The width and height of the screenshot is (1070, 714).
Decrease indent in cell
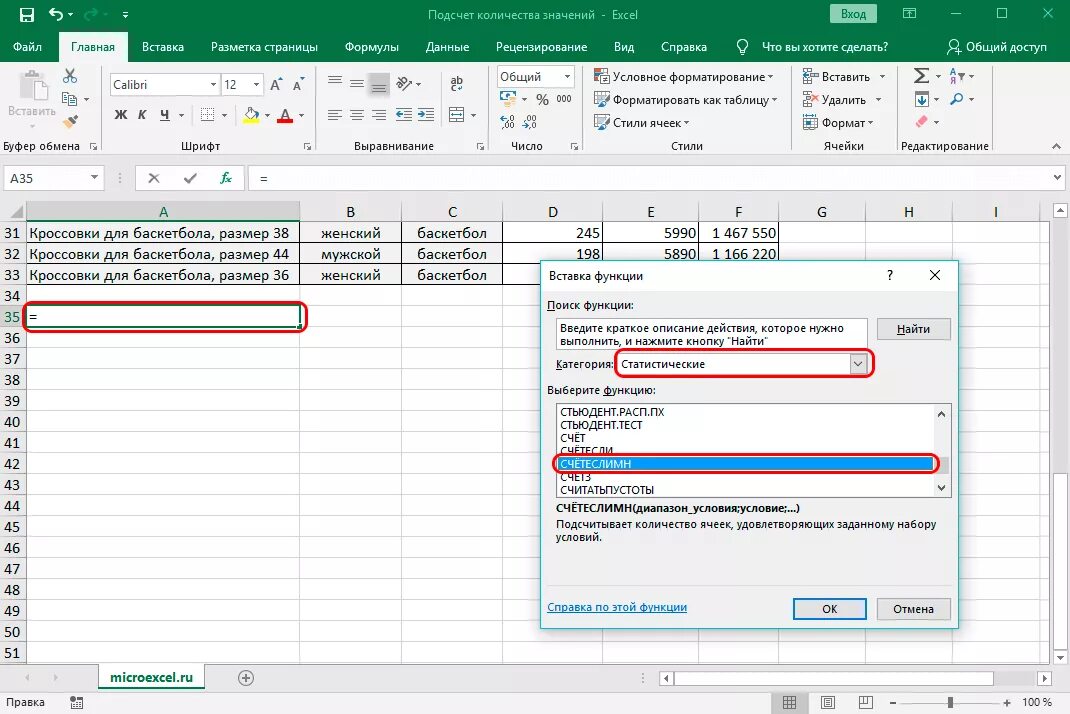point(404,115)
